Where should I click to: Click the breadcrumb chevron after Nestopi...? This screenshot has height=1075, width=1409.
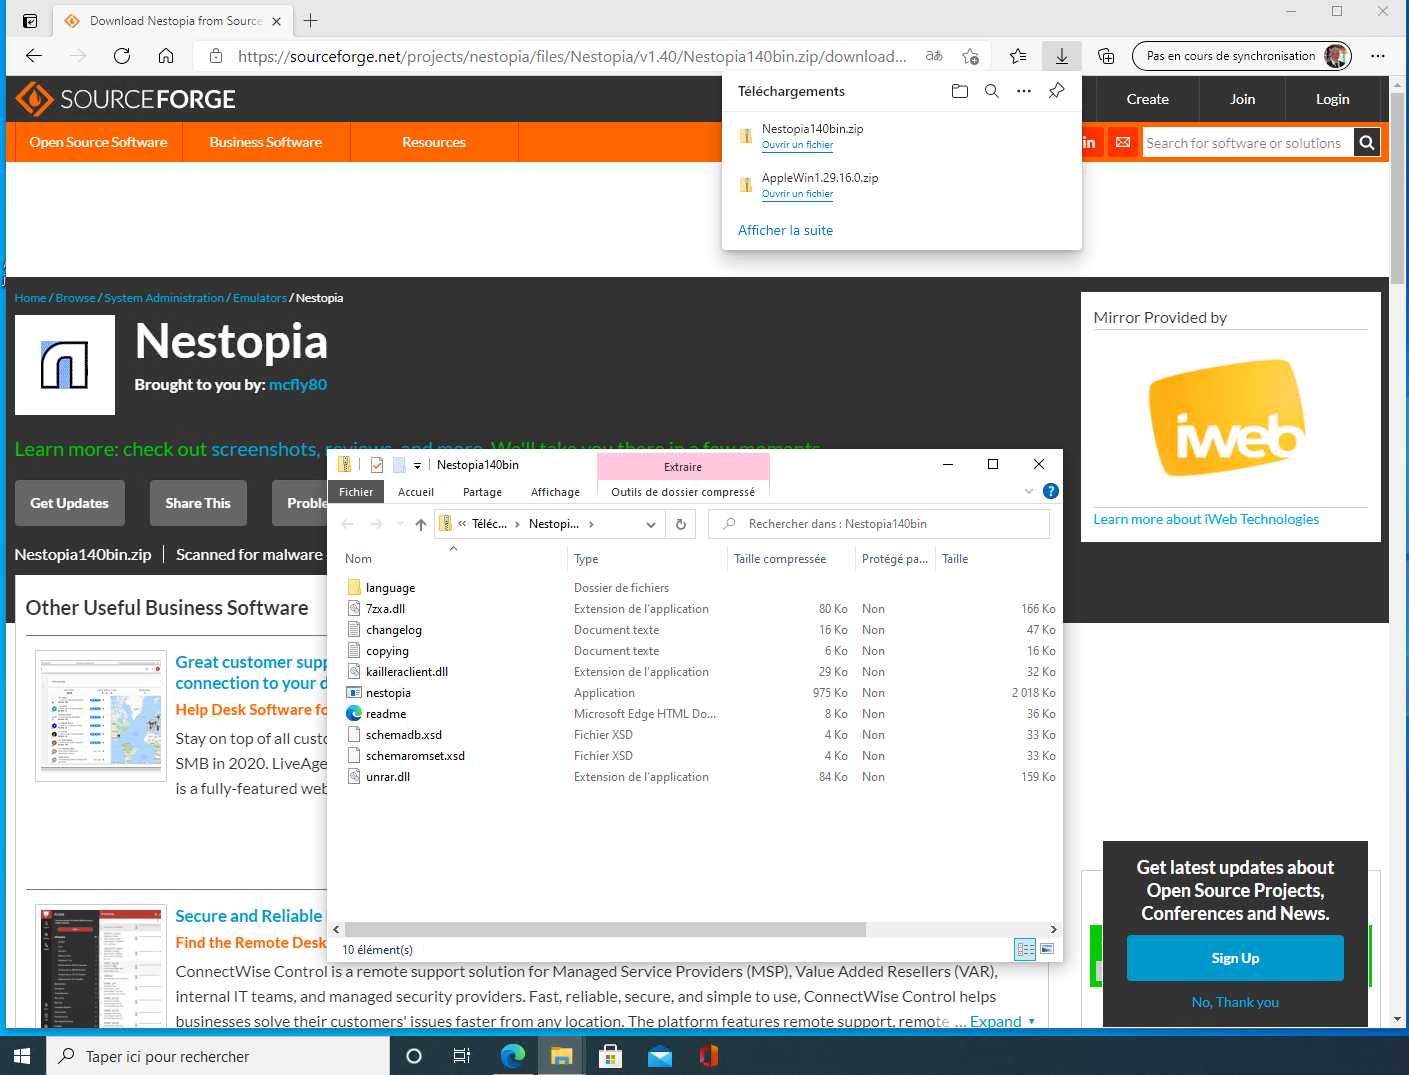[591, 524]
